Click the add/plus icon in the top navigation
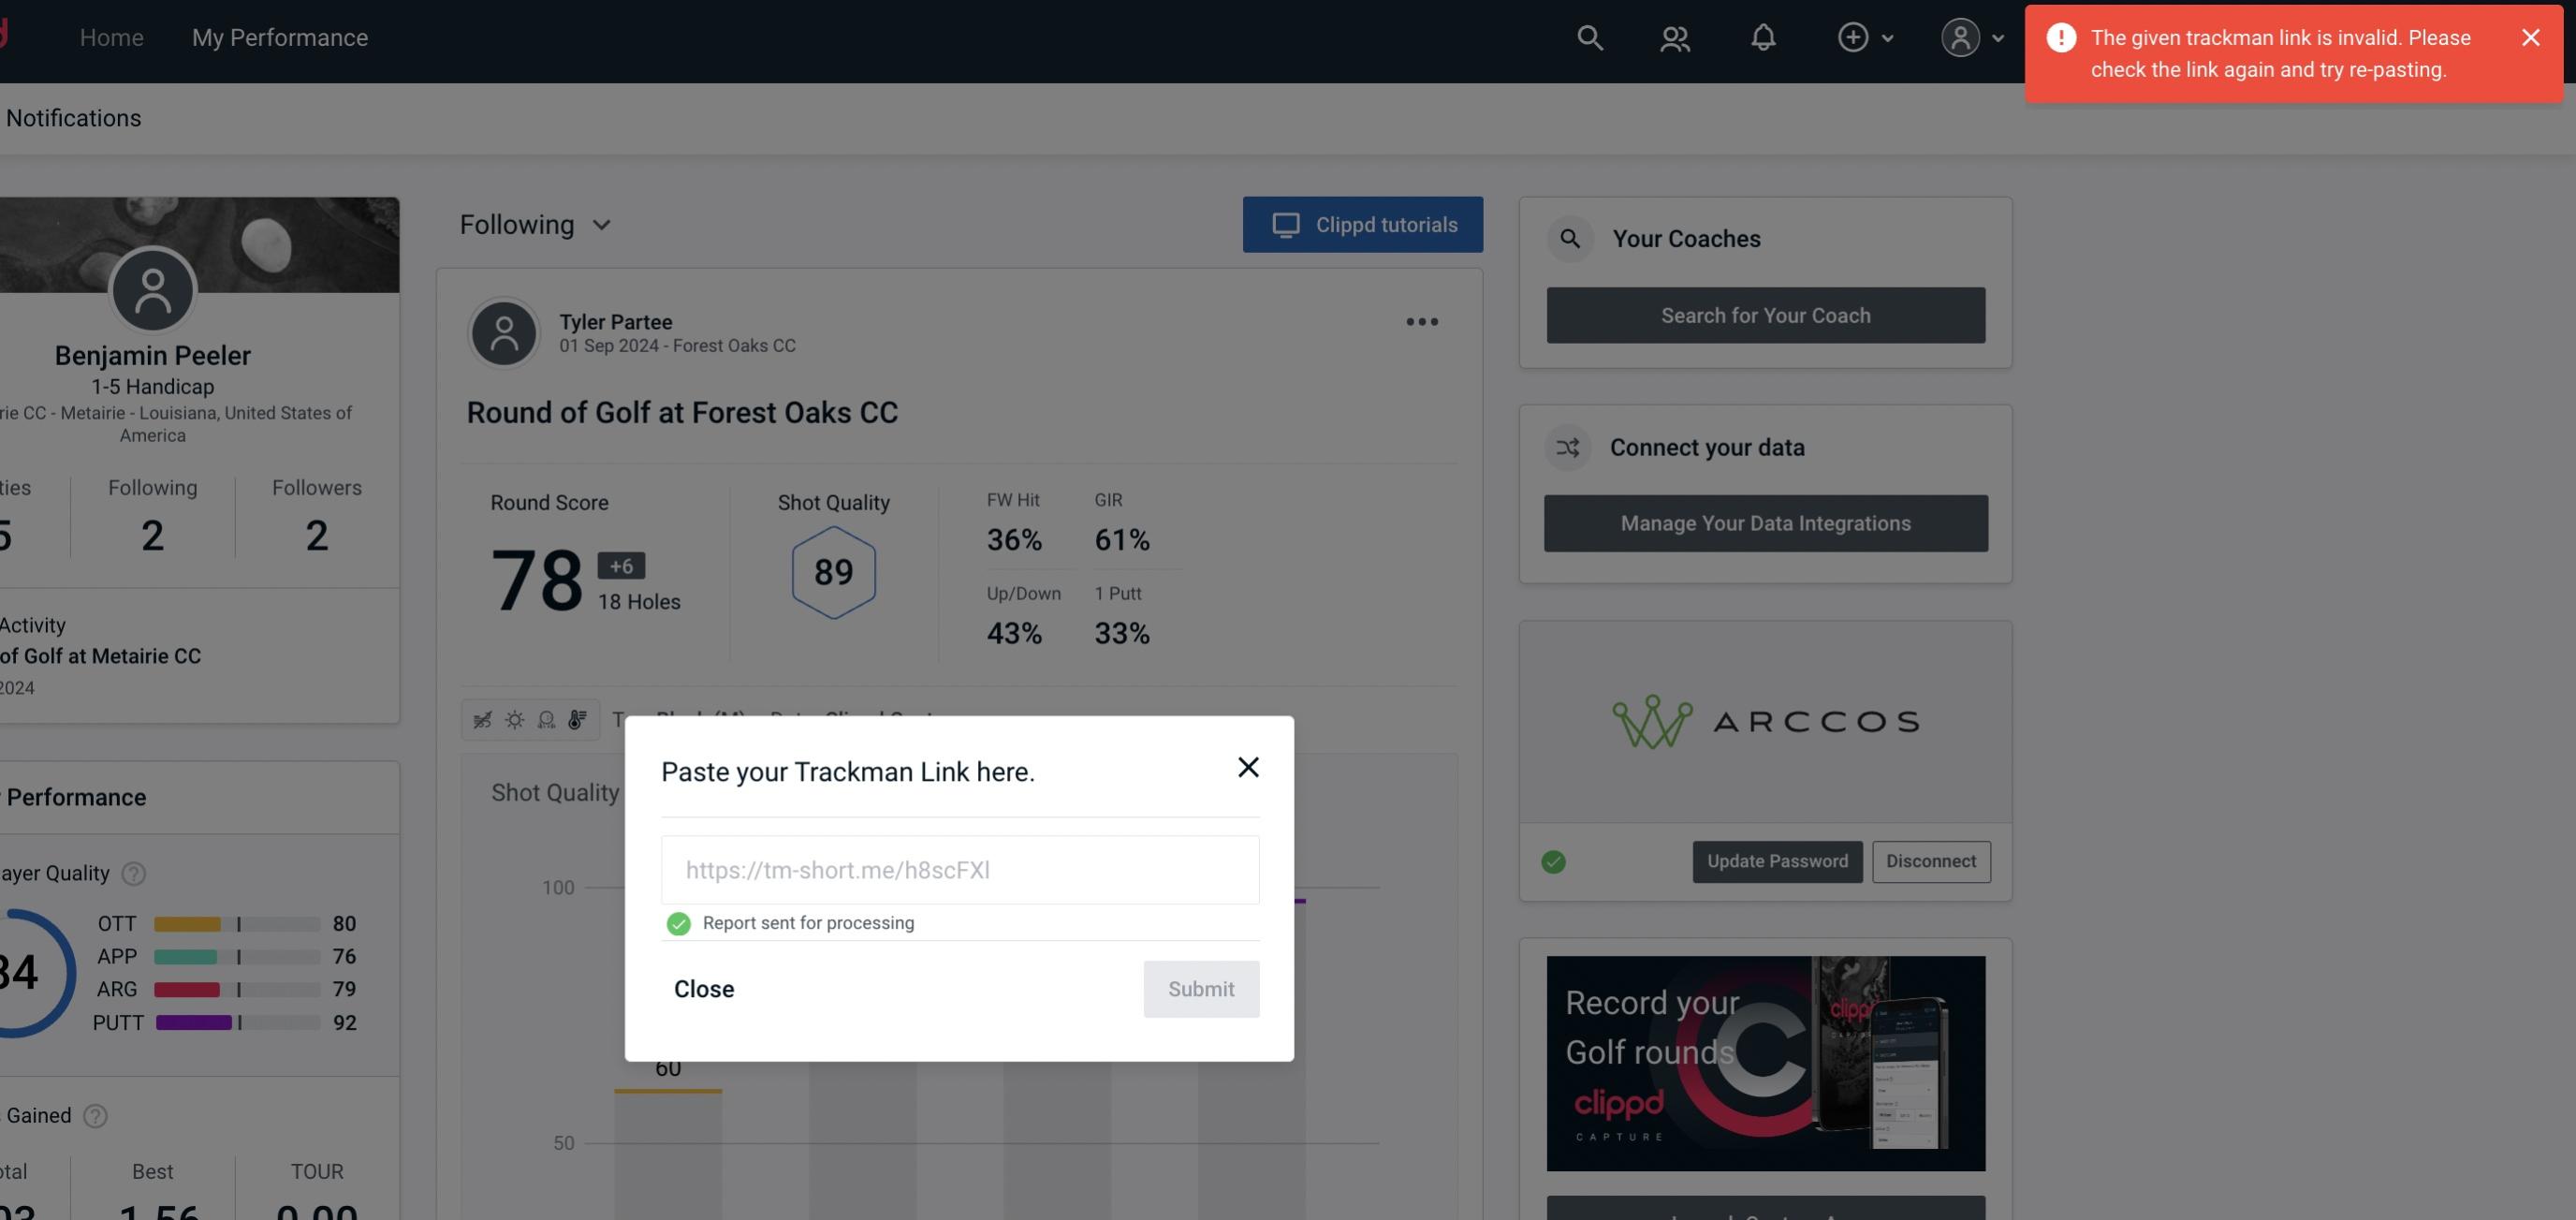This screenshot has width=2576, height=1220. [x=1851, y=37]
